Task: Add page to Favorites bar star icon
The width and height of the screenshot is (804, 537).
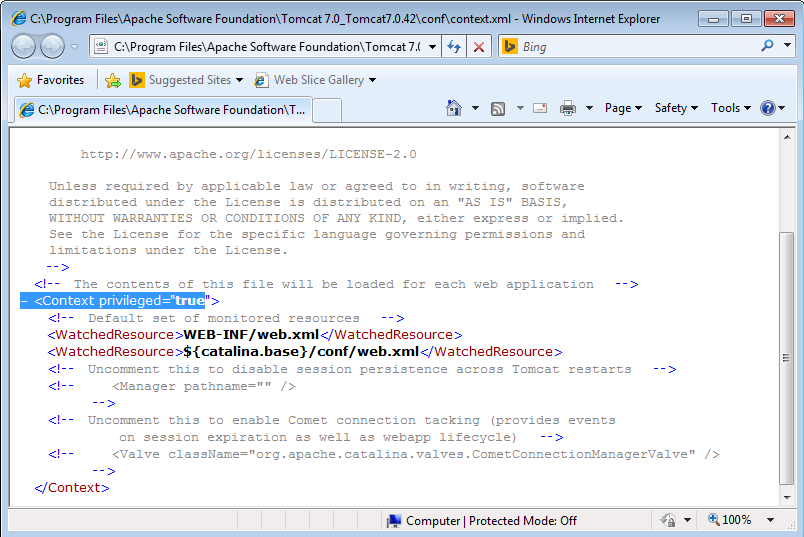Action: [113, 80]
